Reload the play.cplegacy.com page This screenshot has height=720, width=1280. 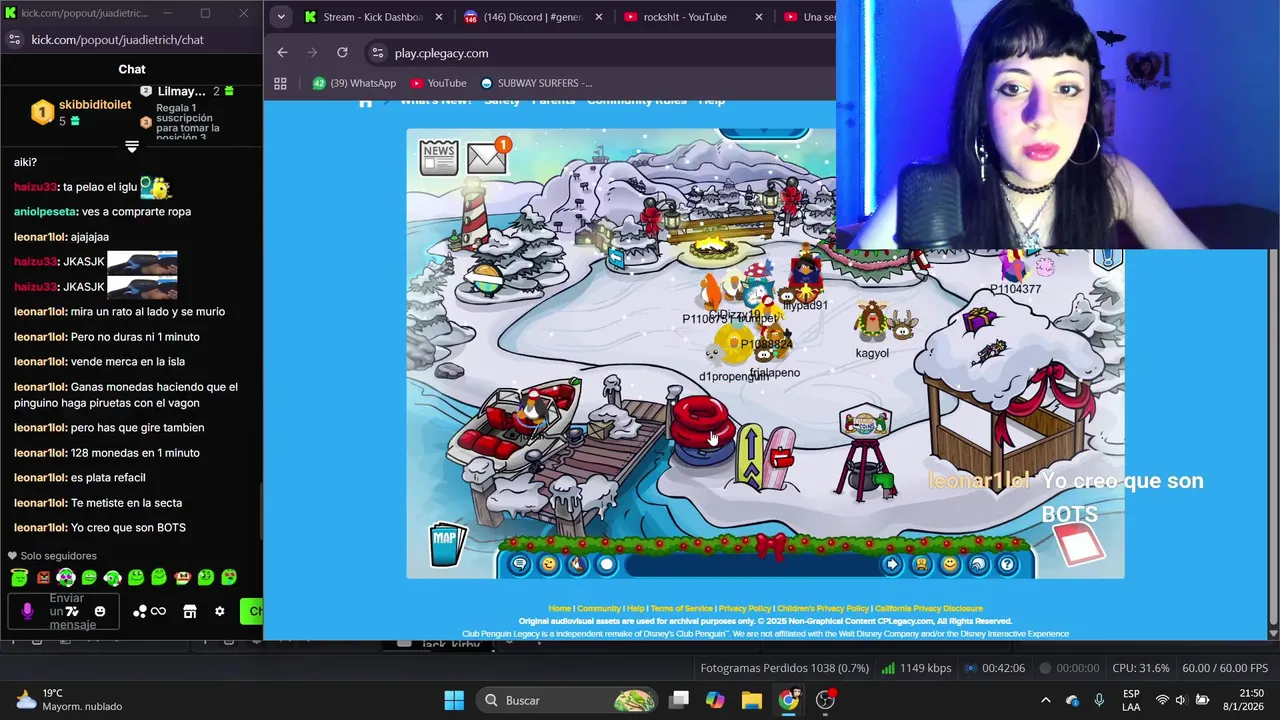click(x=342, y=53)
